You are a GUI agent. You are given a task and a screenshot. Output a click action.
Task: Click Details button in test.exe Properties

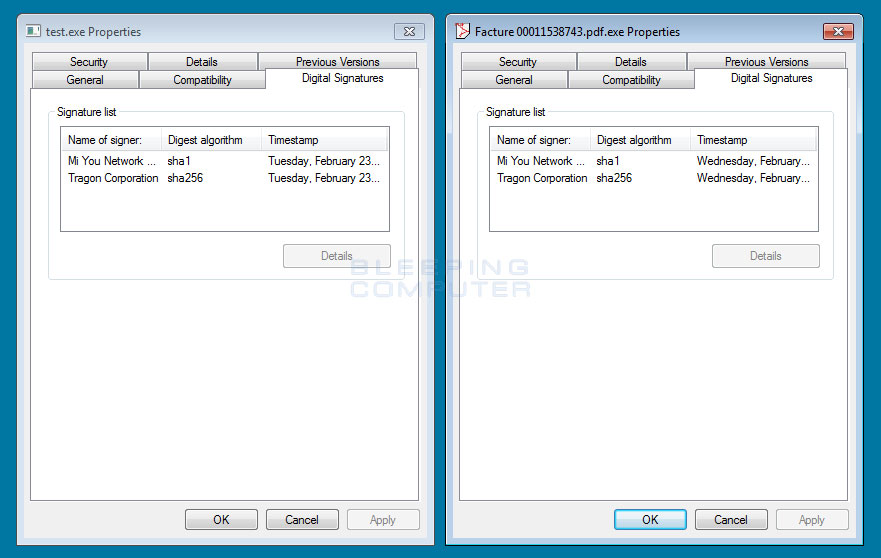[x=337, y=256]
